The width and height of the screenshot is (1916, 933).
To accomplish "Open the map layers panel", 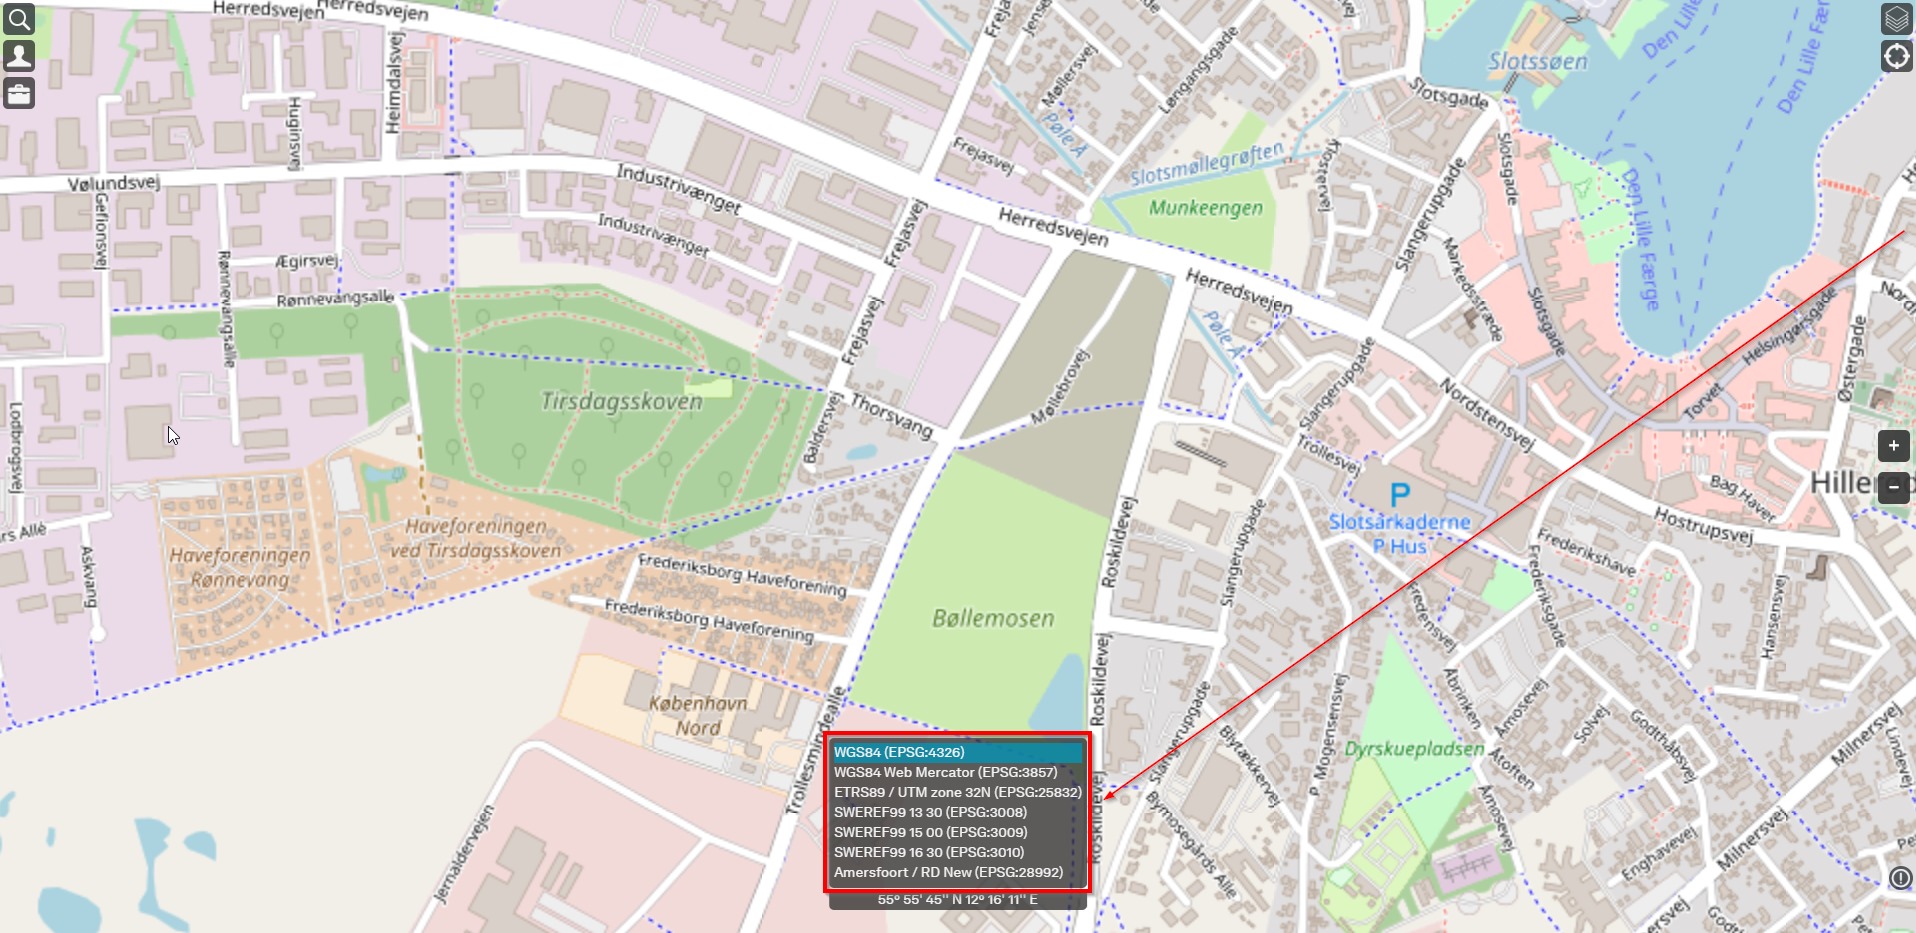I will [x=1896, y=18].
